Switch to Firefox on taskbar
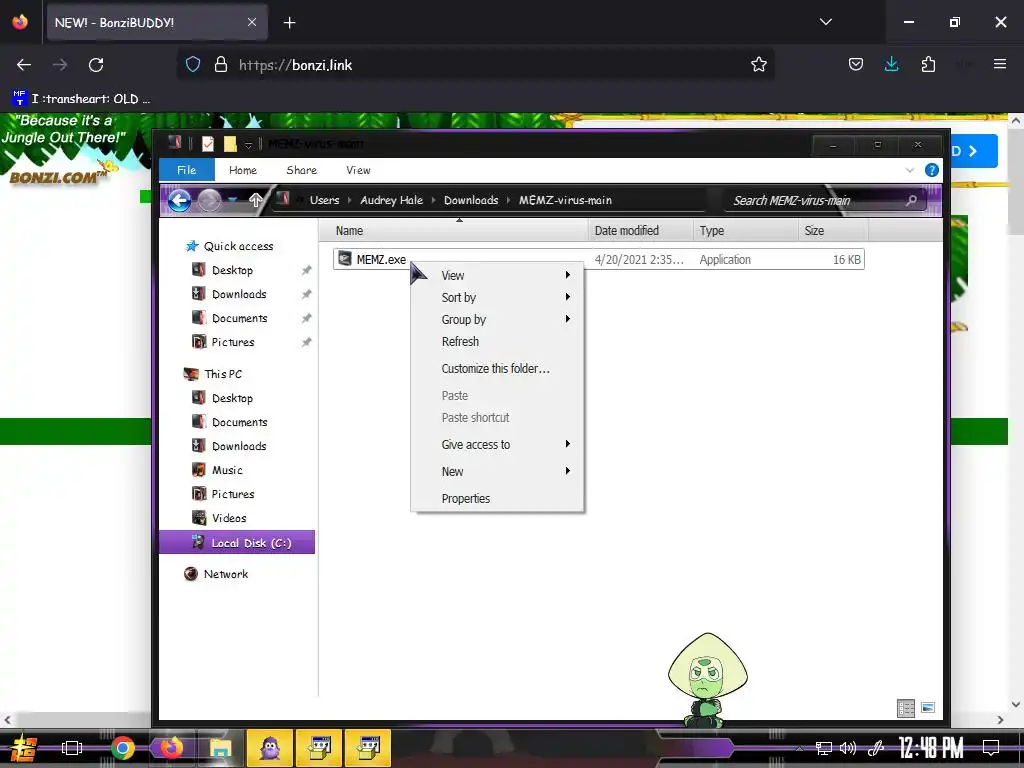 [x=171, y=748]
